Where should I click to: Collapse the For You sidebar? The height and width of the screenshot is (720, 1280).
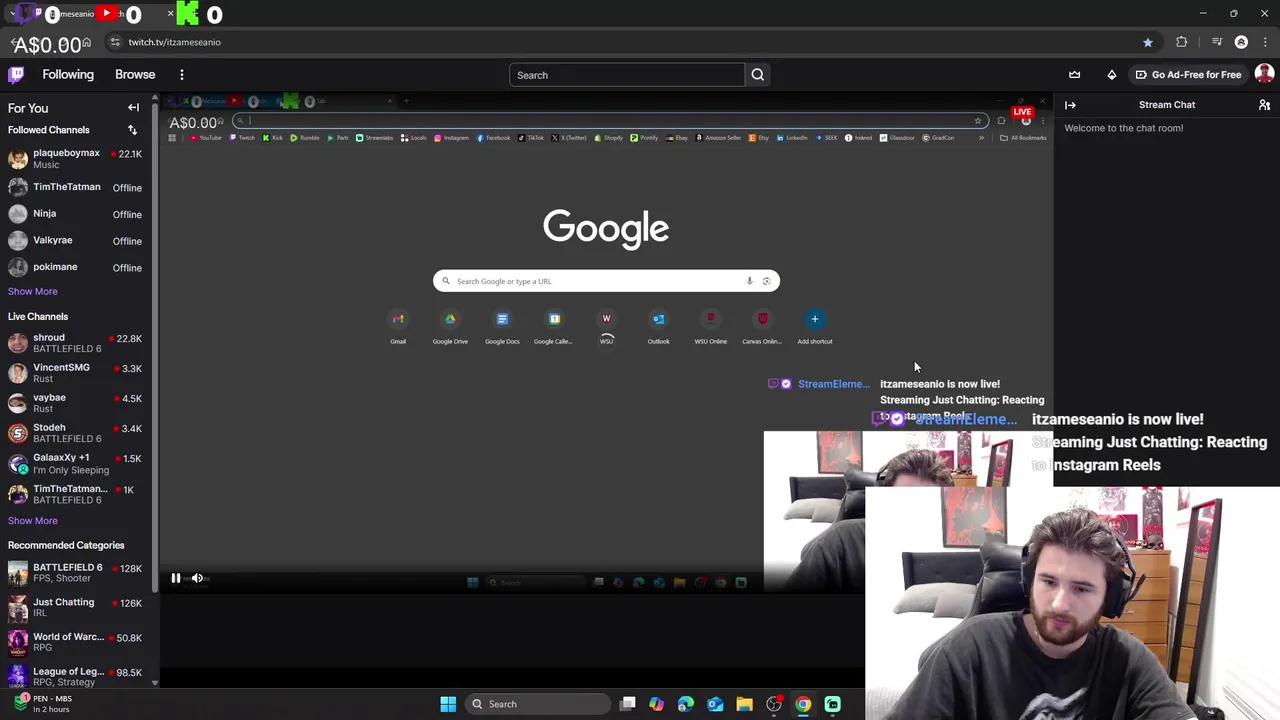pos(133,108)
